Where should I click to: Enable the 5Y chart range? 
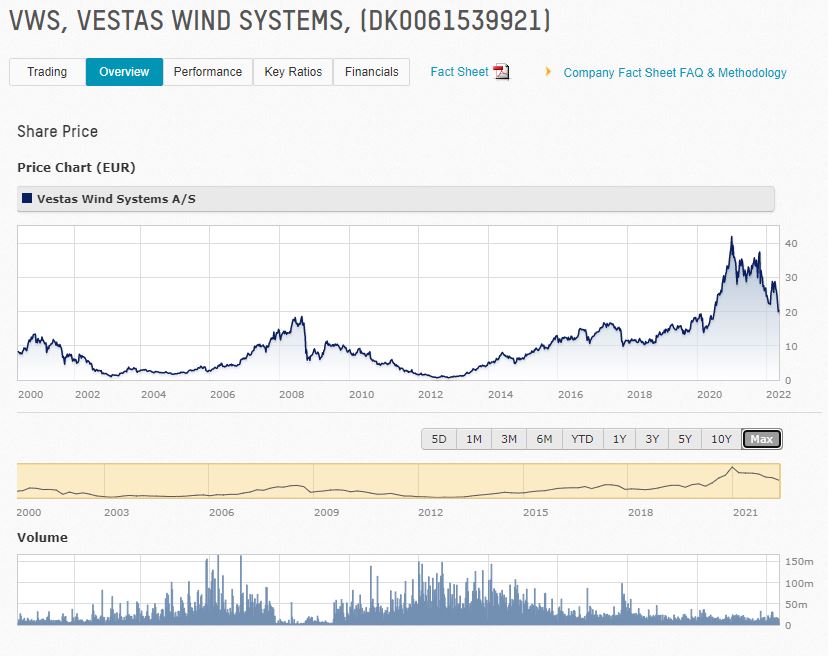pyautogui.click(x=684, y=438)
